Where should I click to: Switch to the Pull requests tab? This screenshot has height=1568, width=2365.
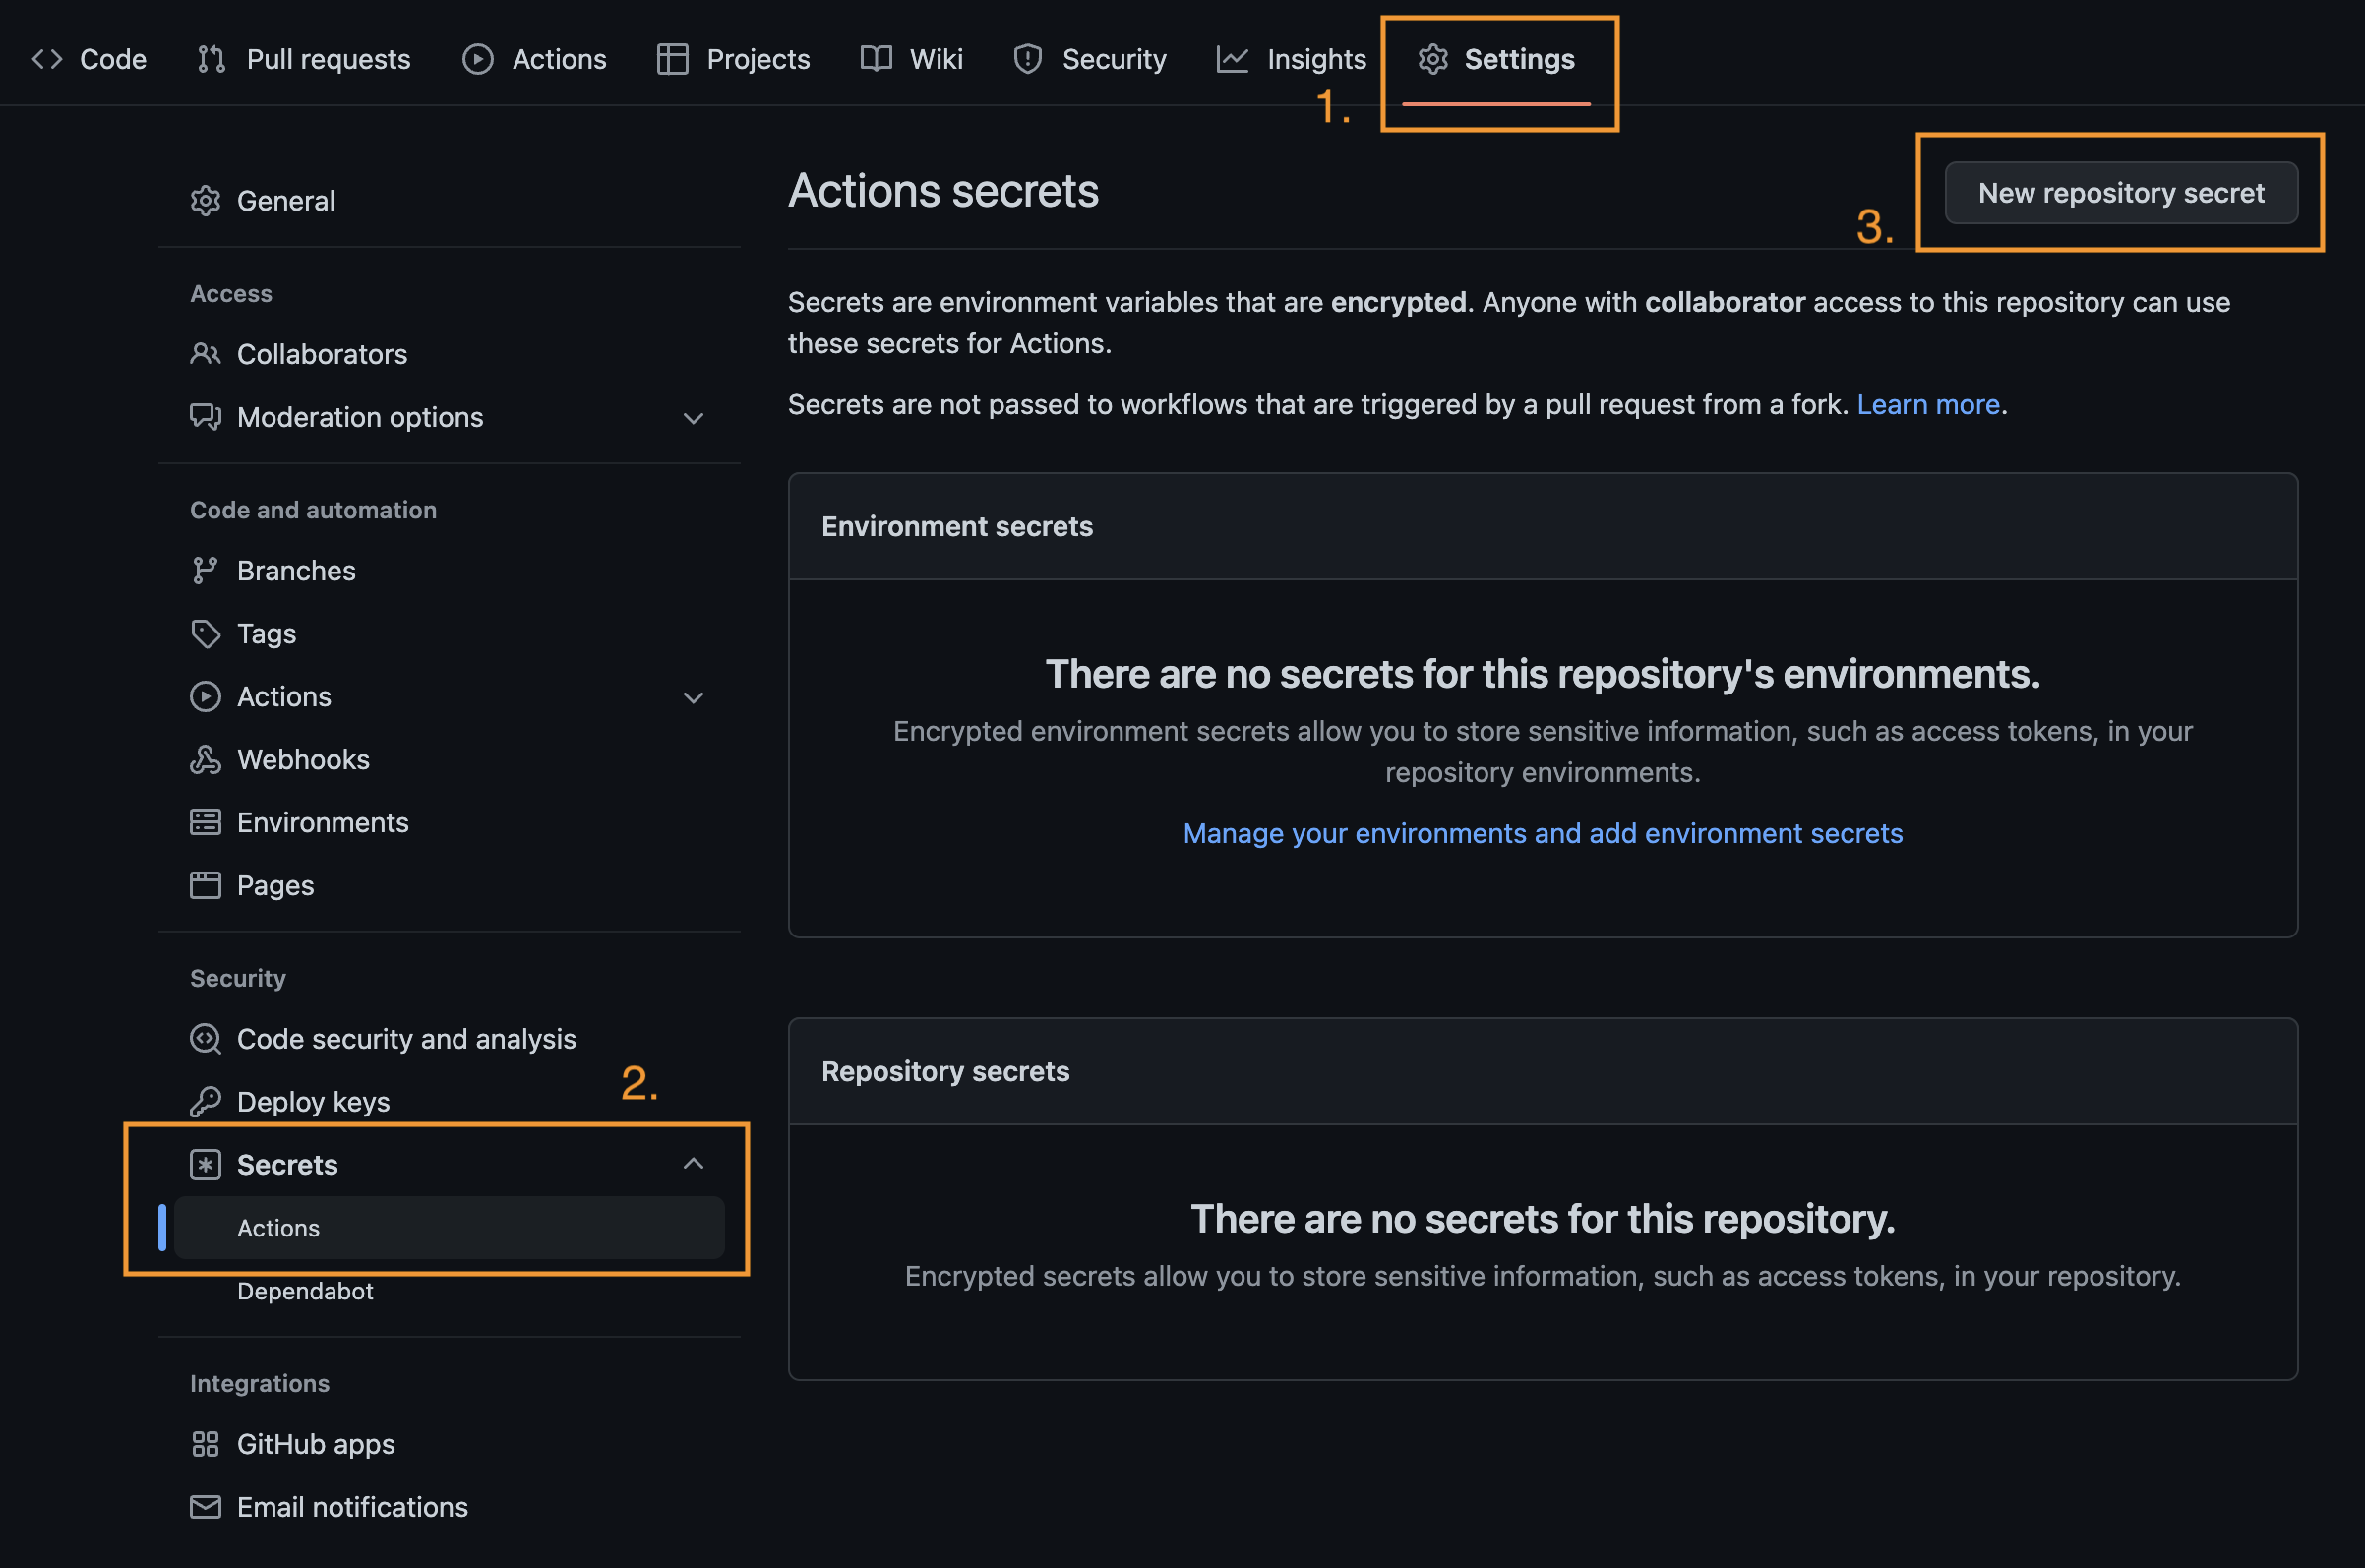(x=304, y=59)
